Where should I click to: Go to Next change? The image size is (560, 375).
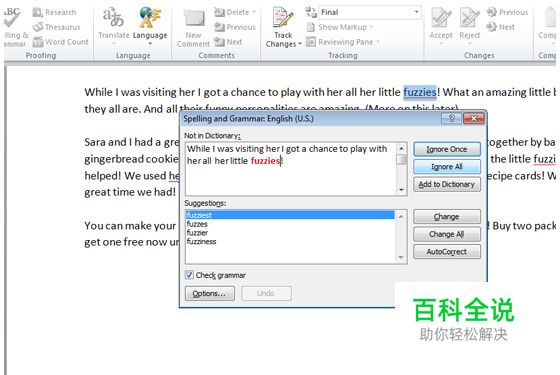(500, 27)
